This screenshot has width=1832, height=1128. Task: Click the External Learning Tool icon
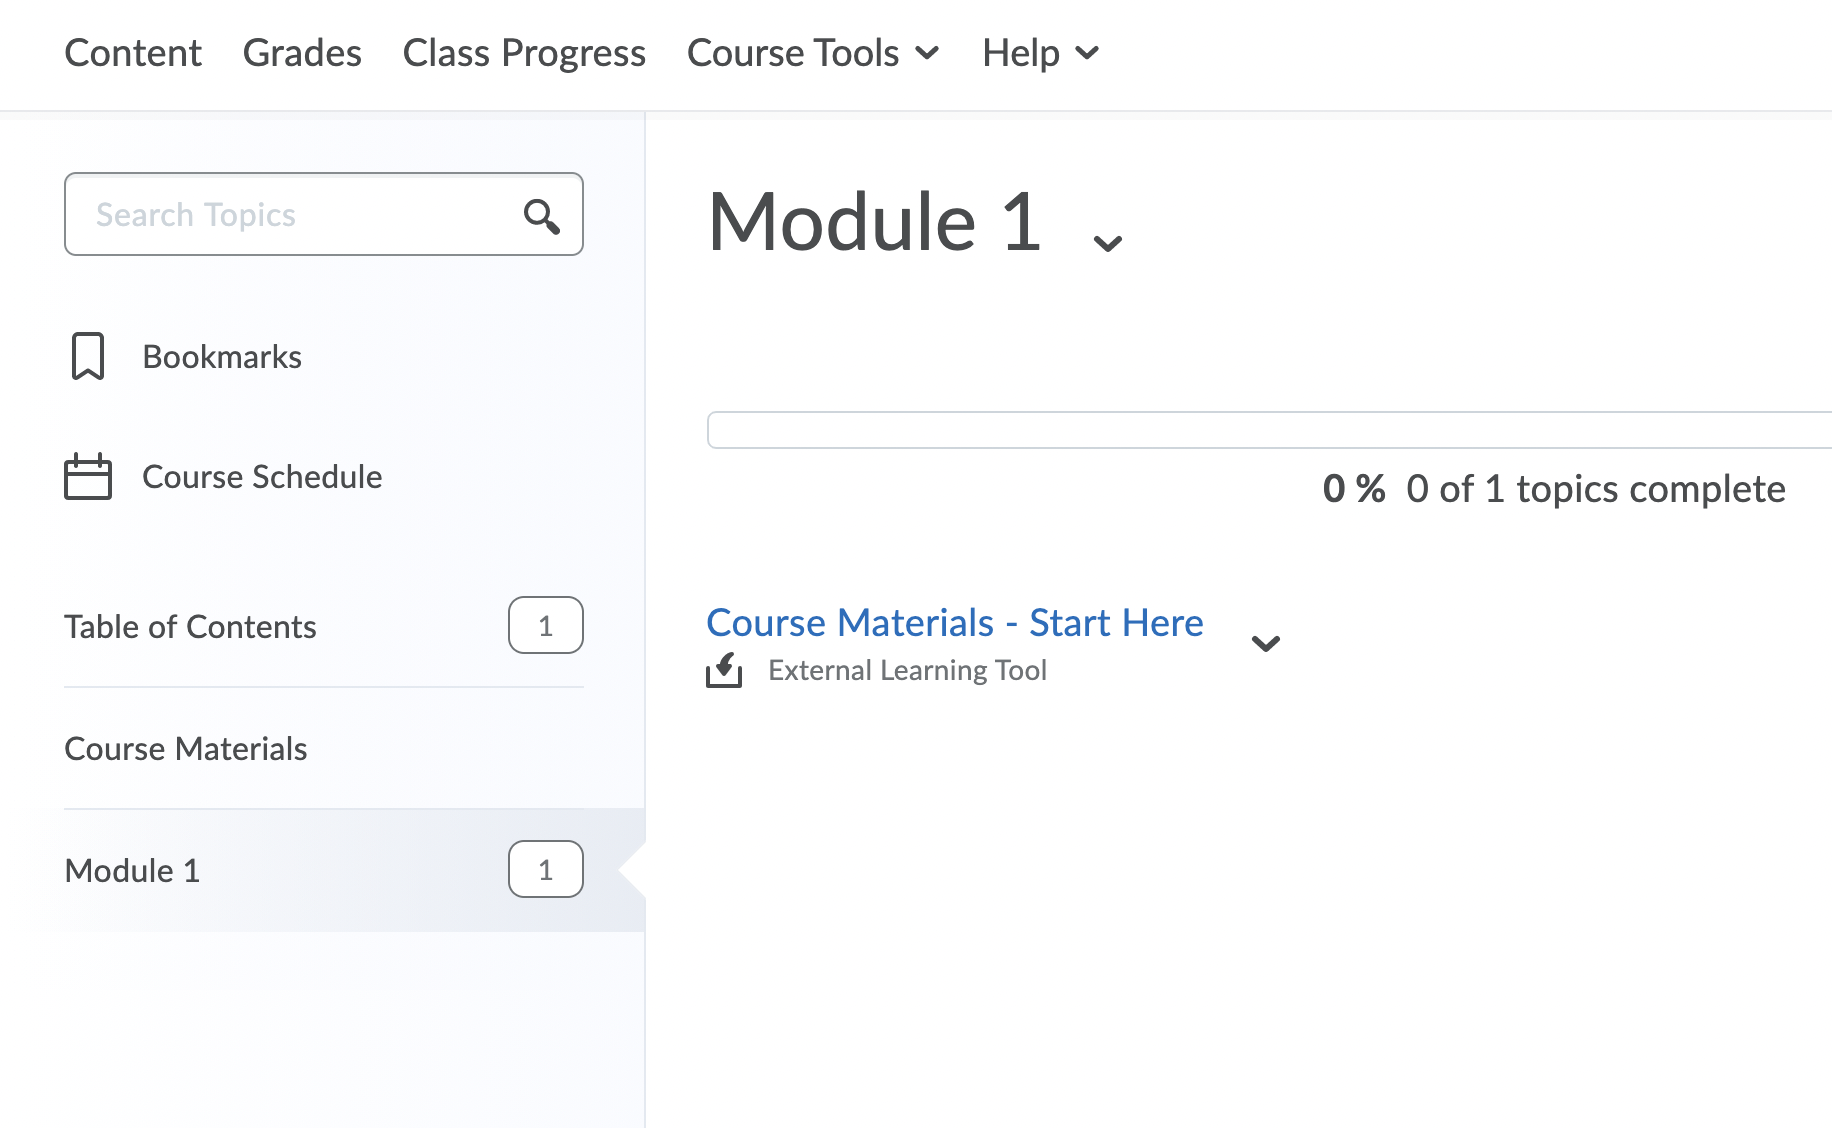[724, 670]
